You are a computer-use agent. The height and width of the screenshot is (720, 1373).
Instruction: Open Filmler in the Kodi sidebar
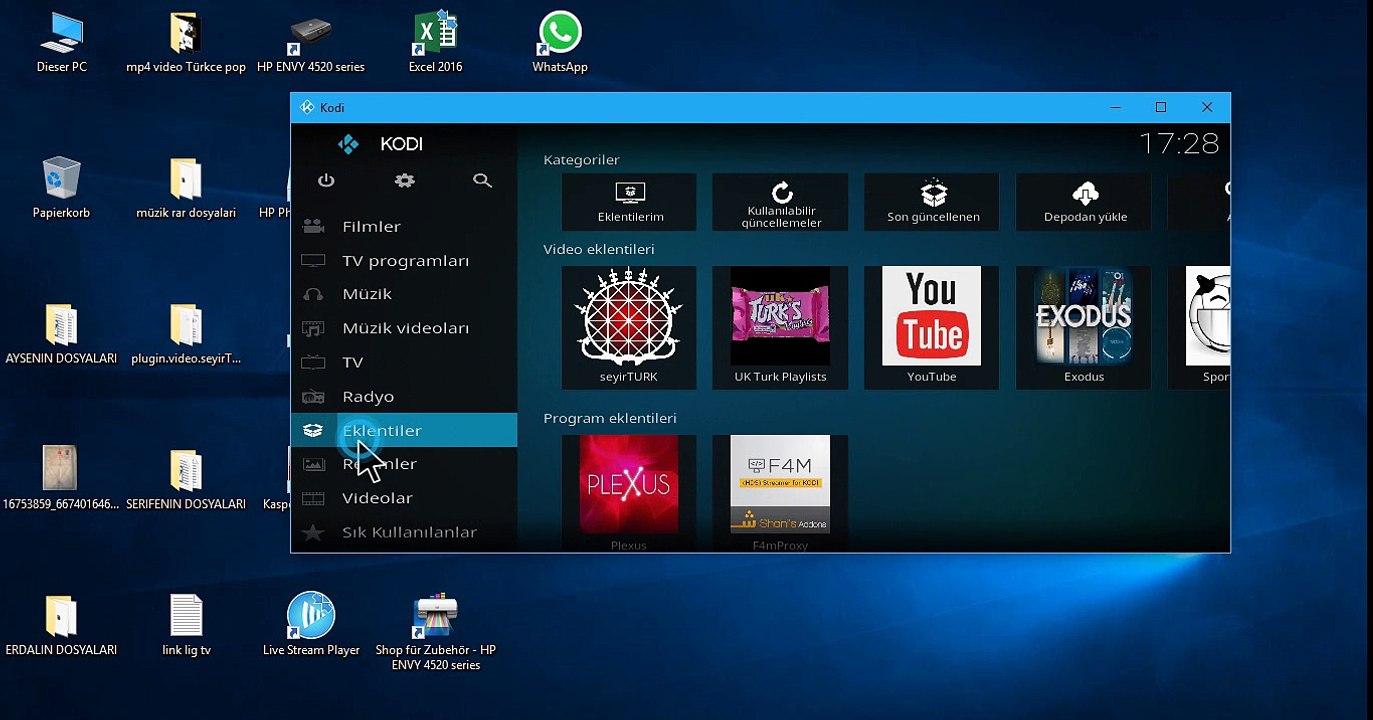(x=404, y=227)
